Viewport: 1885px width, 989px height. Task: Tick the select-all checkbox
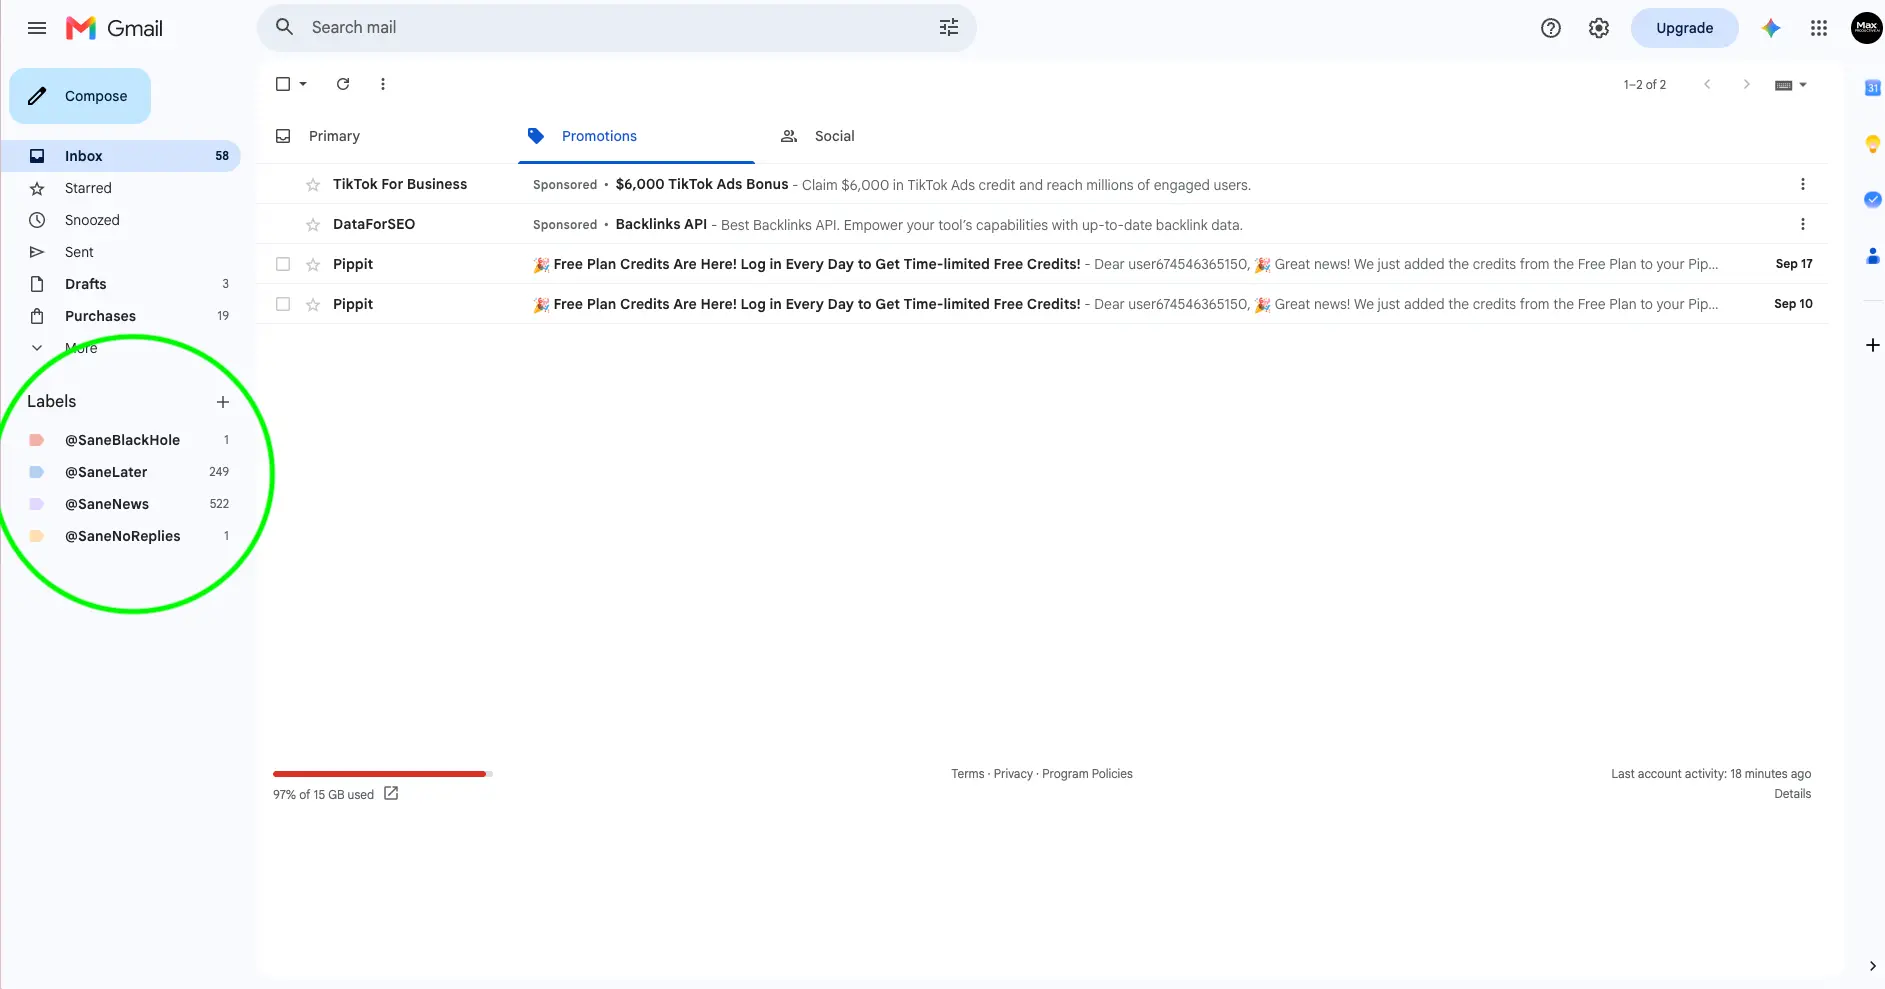pyautogui.click(x=283, y=84)
